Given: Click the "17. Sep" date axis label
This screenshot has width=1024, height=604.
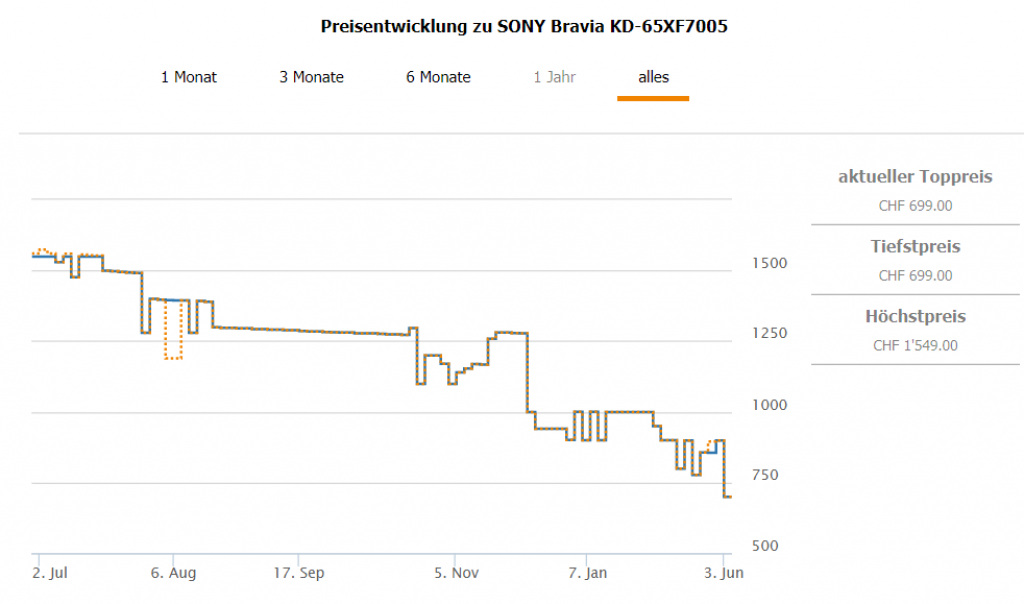Looking at the screenshot, I should (300, 574).
